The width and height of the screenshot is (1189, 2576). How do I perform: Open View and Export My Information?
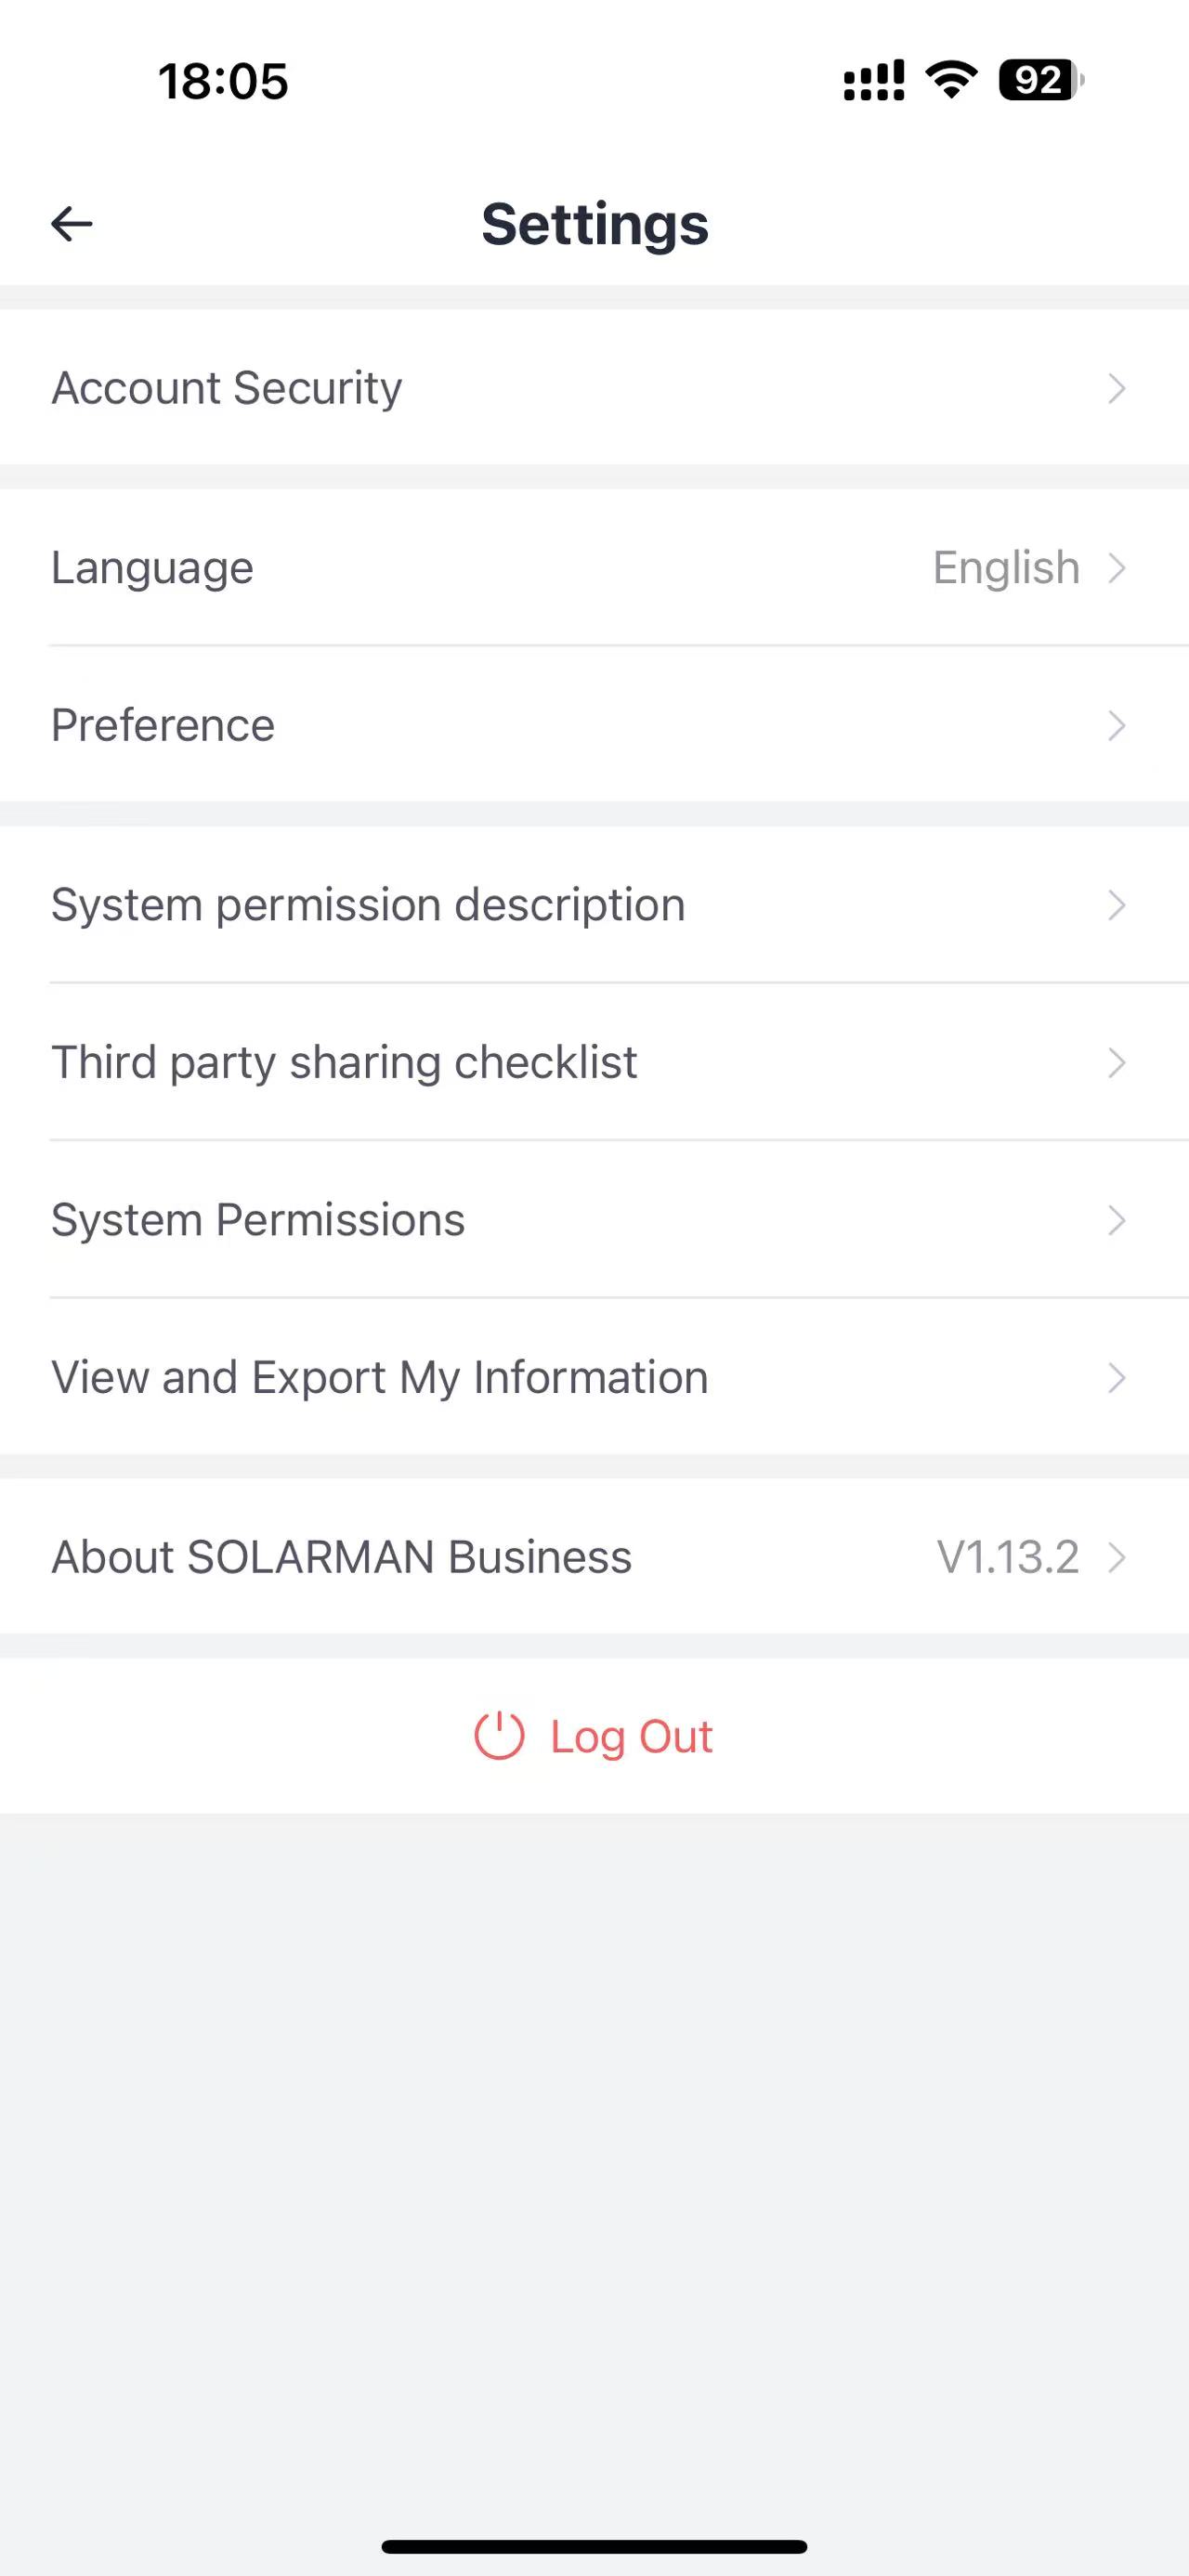click(380, 1378)
